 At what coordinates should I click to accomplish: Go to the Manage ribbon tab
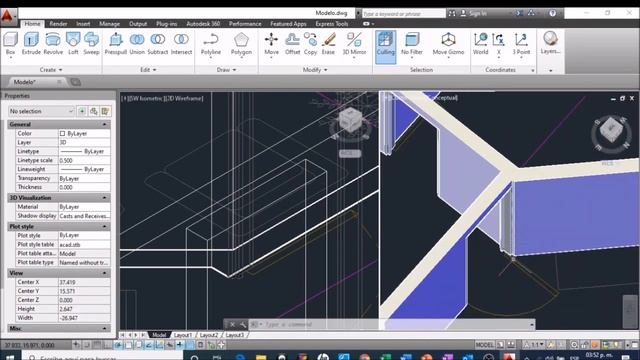pos(109,24)
